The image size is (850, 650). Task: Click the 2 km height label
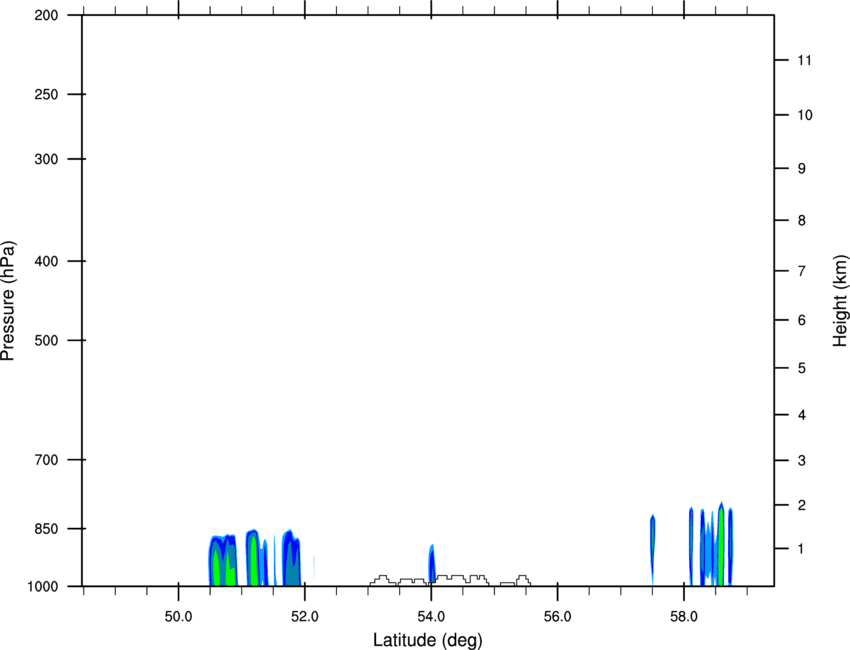pyautogui.click(x=802, y=505)
